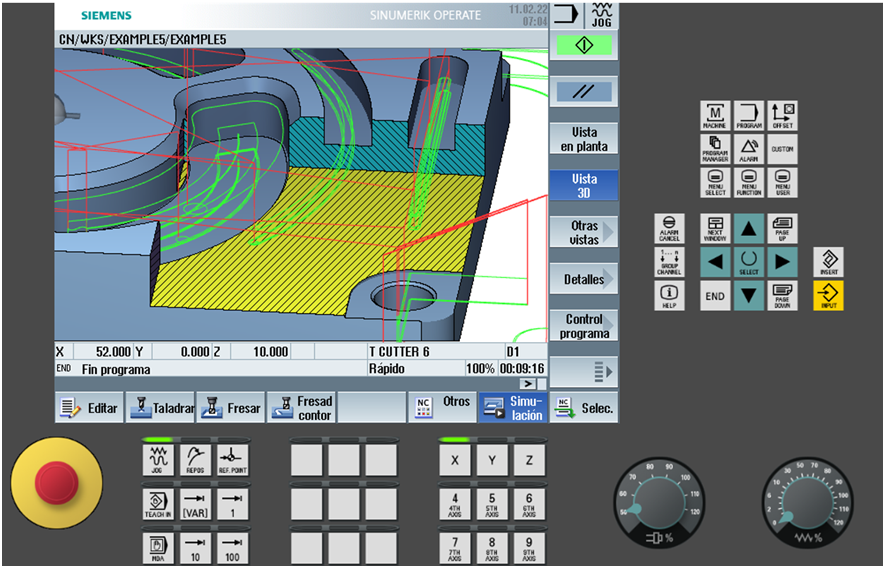The width and height of the screenshot is (885, 568).
Task: Click the MENU SELECT key
Action: tap(715, 183)
